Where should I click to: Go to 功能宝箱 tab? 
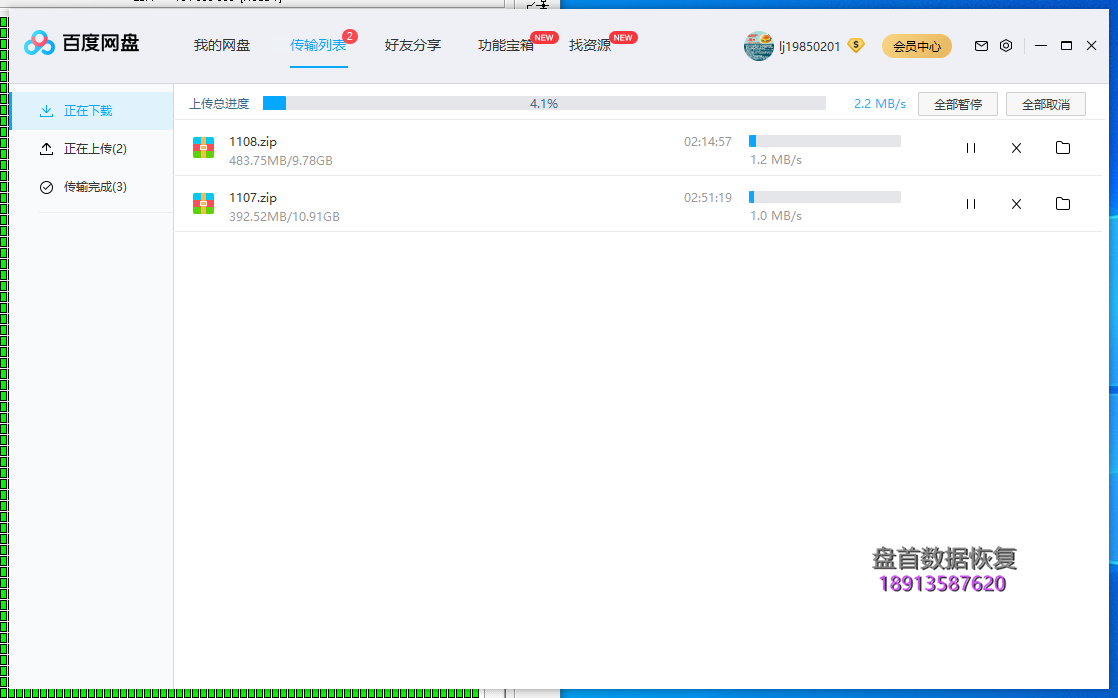[x=505, y=46]
